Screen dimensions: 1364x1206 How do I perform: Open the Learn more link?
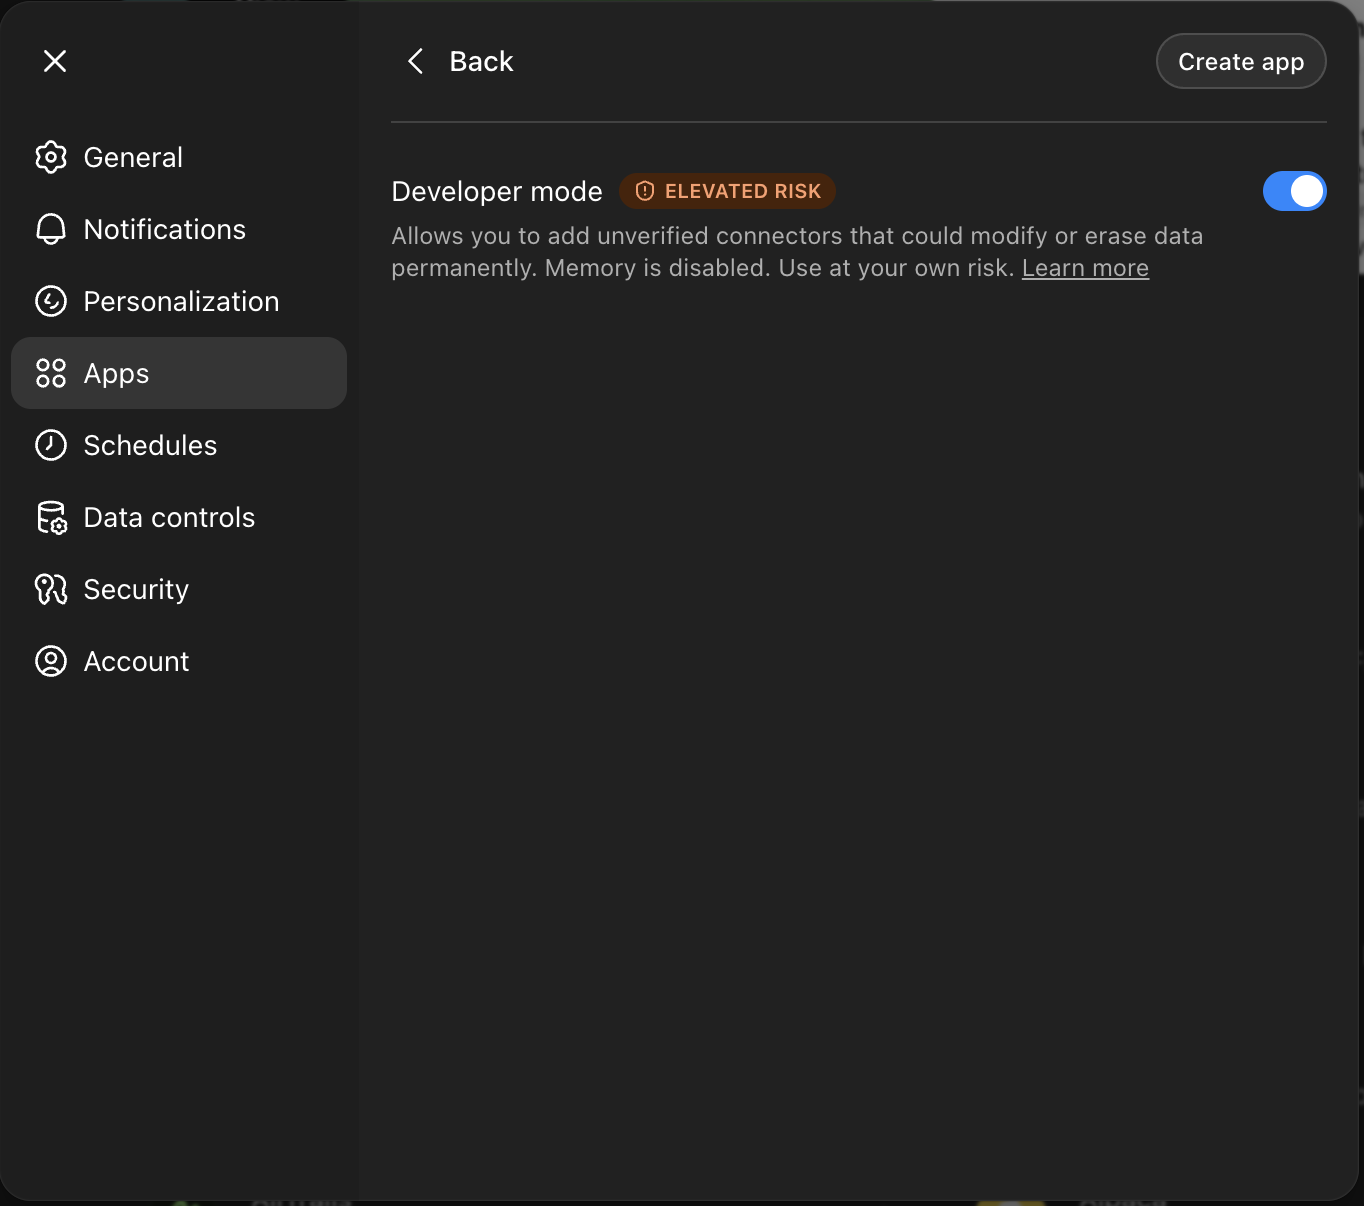pyautogui.click(x=1085, y=268)
